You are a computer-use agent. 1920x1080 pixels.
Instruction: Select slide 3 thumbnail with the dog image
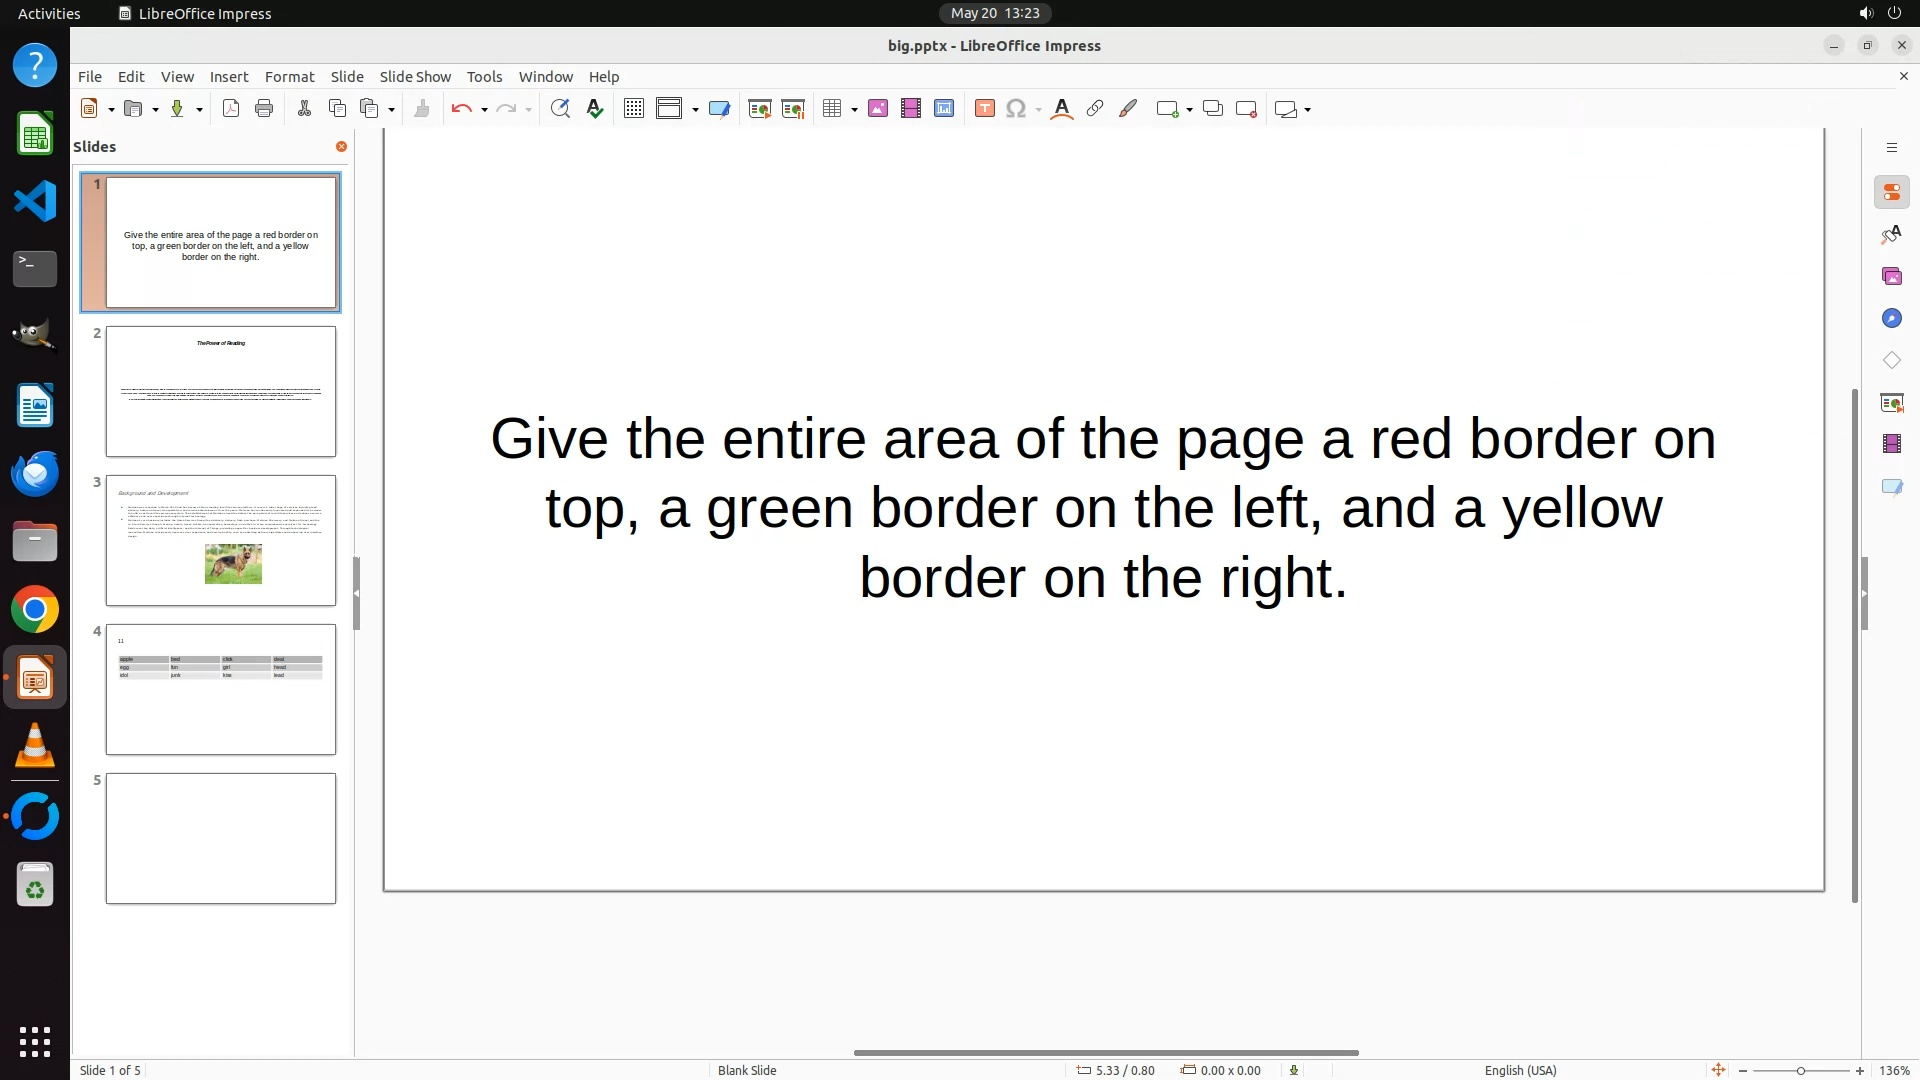pos(221,540)
